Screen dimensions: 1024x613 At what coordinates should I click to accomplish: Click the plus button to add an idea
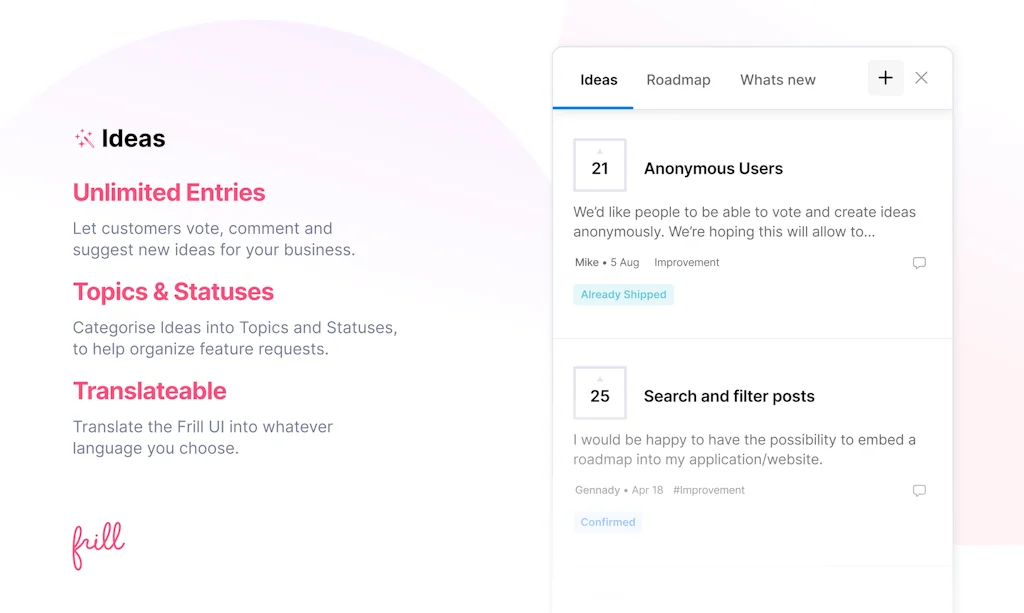click(x=885, y=78)
